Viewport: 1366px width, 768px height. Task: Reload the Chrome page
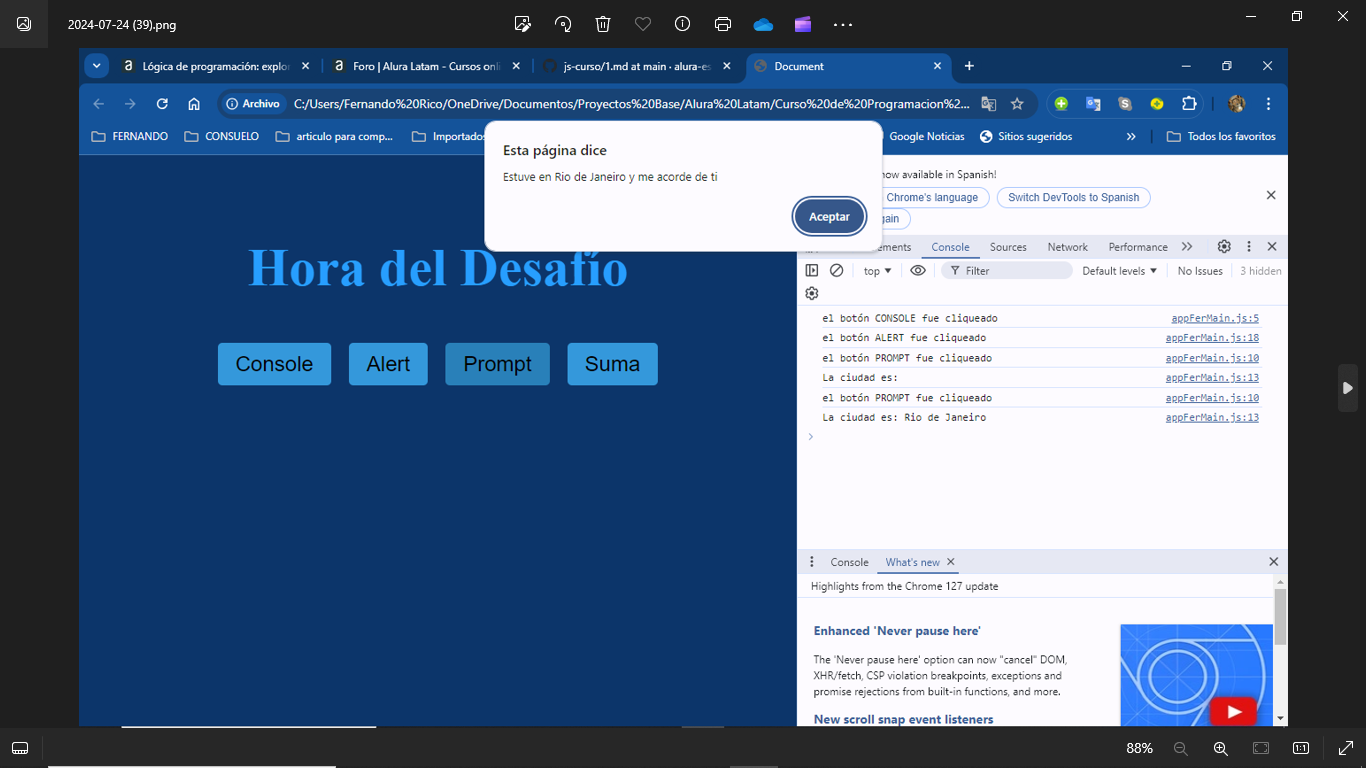(x=162, y=104)
